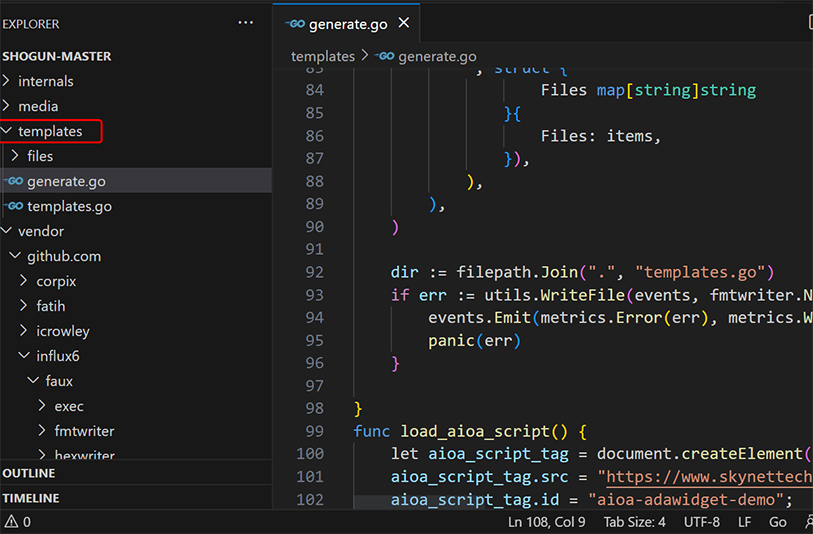This screenshot has width=813, height=534.
Task: Collapse the templates folder
Action: (x=50, y=131)
